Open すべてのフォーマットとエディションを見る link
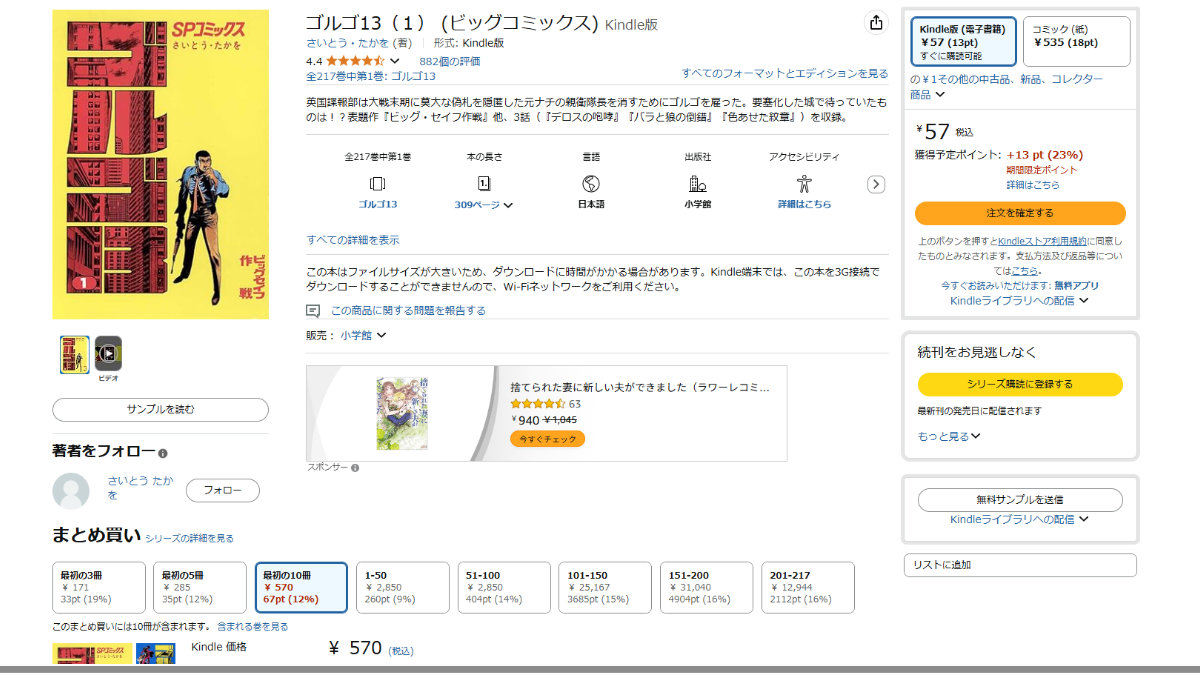1200x675 pixels. [785, 73]
